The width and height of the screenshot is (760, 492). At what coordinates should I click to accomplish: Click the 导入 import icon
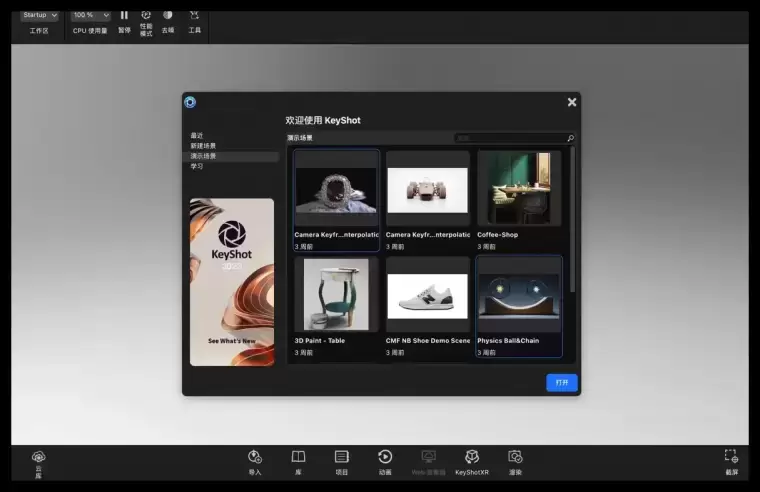point(254,457)
